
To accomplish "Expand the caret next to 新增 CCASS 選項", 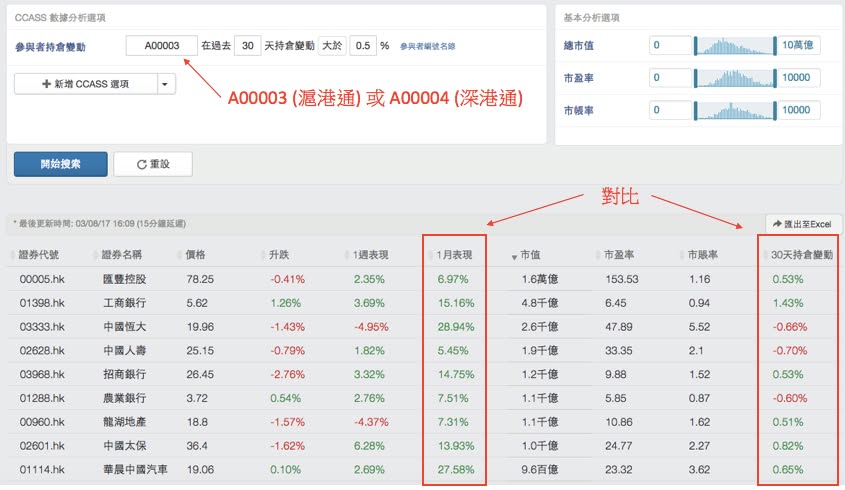I will [x=166, y=84].
